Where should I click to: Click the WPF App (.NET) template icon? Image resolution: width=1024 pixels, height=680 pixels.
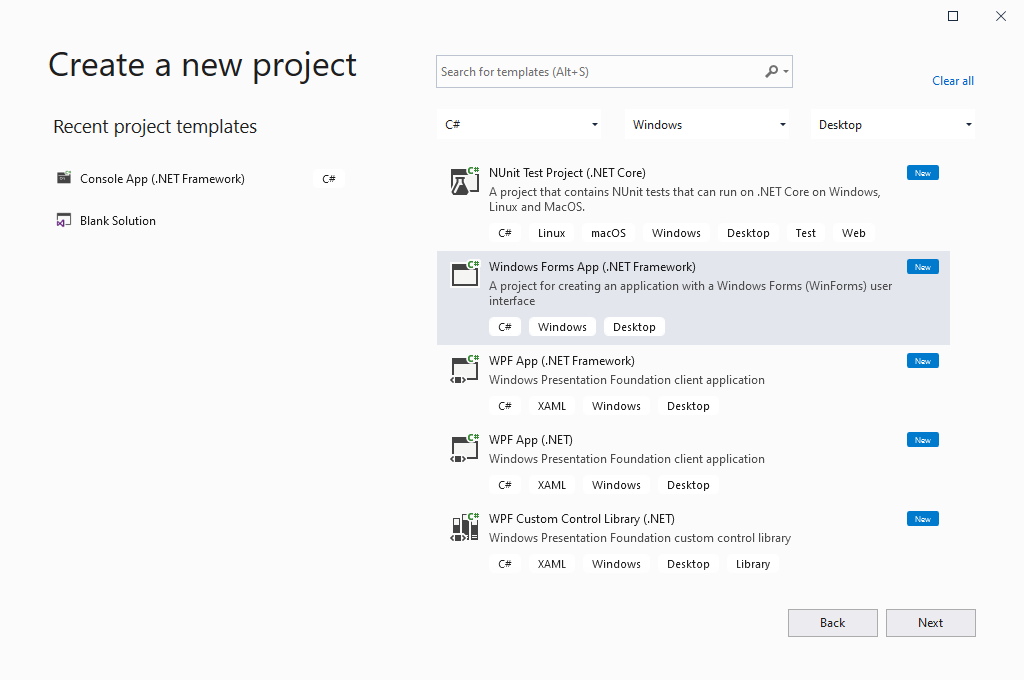click(464, 448)
